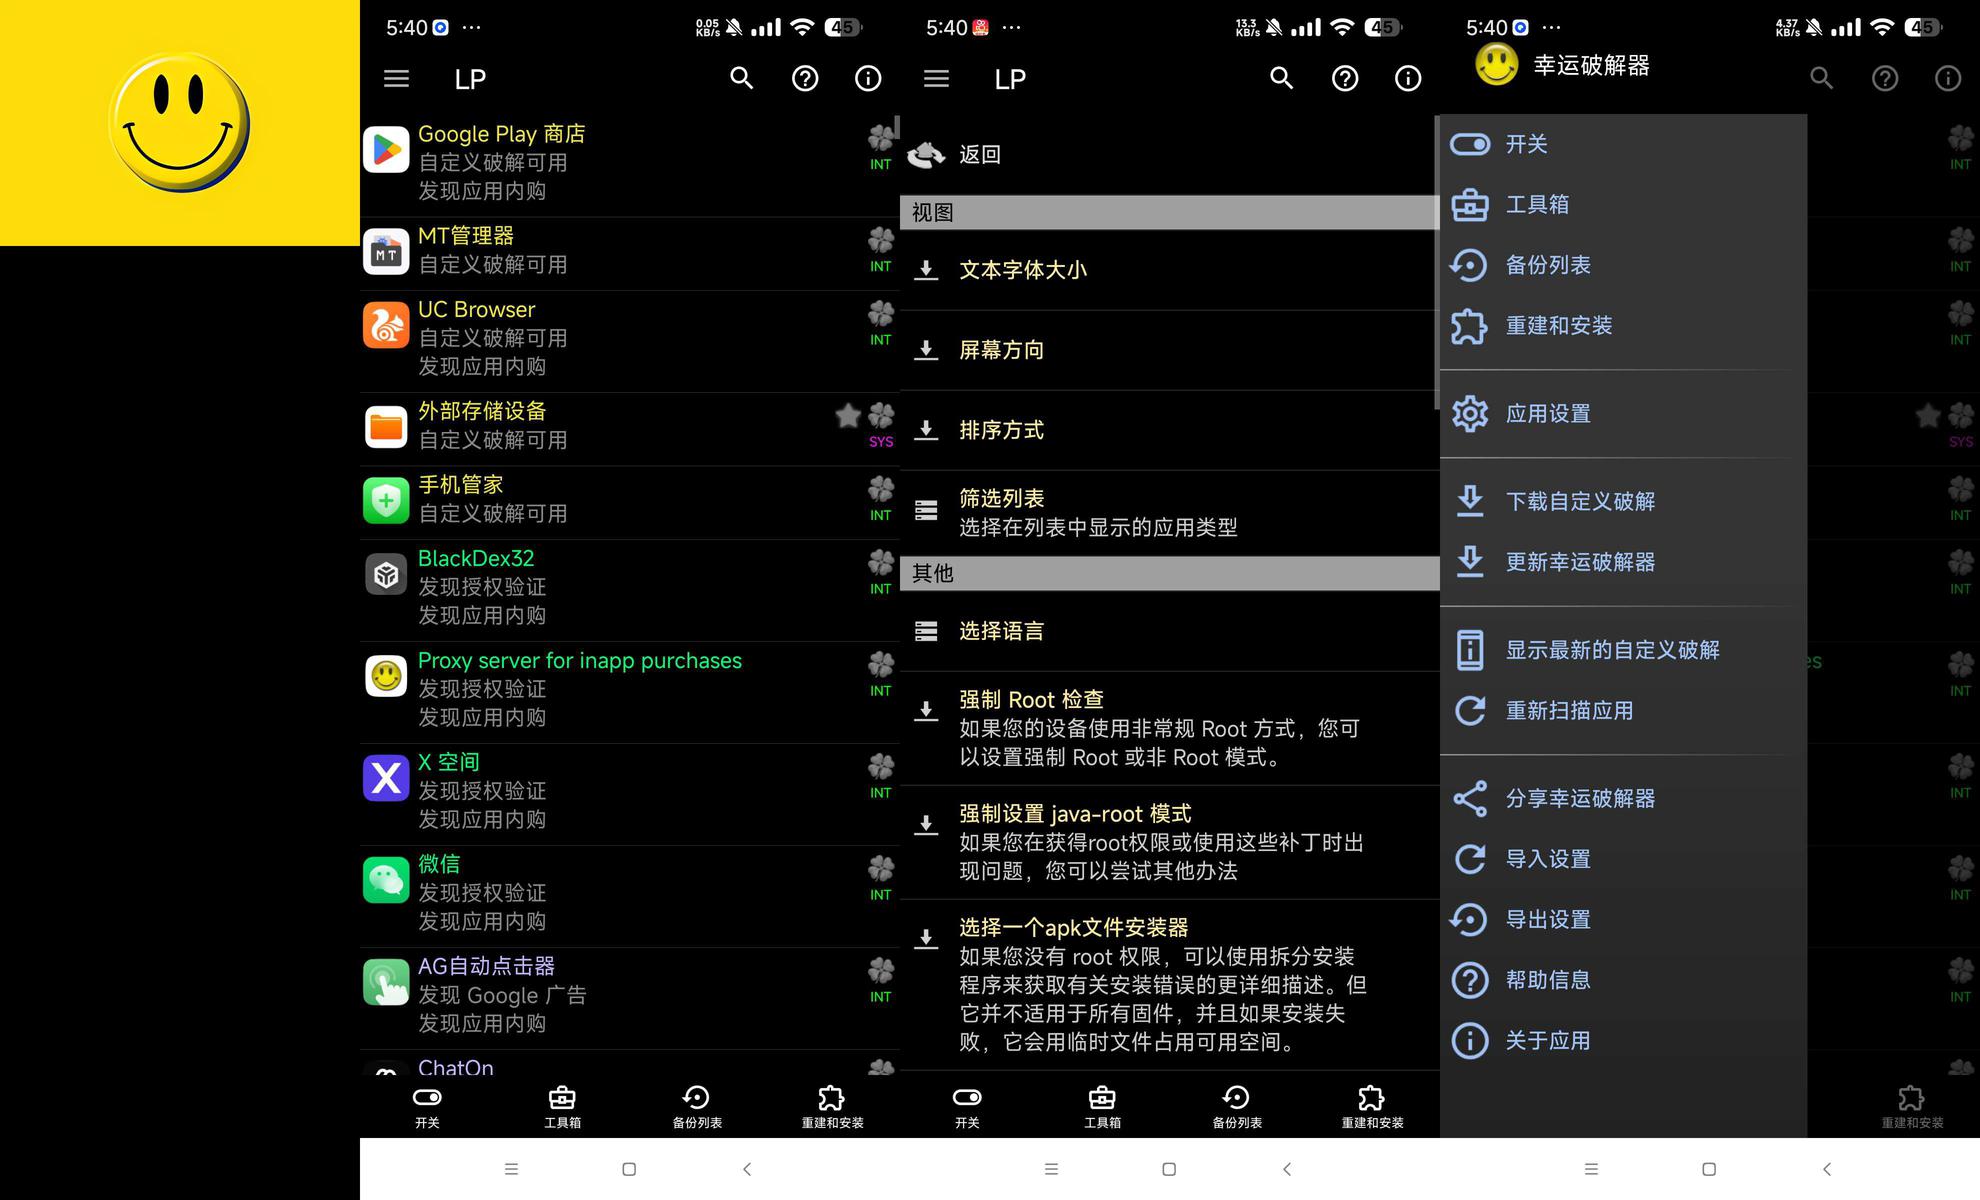Tap the 幸运破解器 smiley logo in drawer
The width and height of the screenshot is (1980, 1200).
click(x=1497, y=65)
